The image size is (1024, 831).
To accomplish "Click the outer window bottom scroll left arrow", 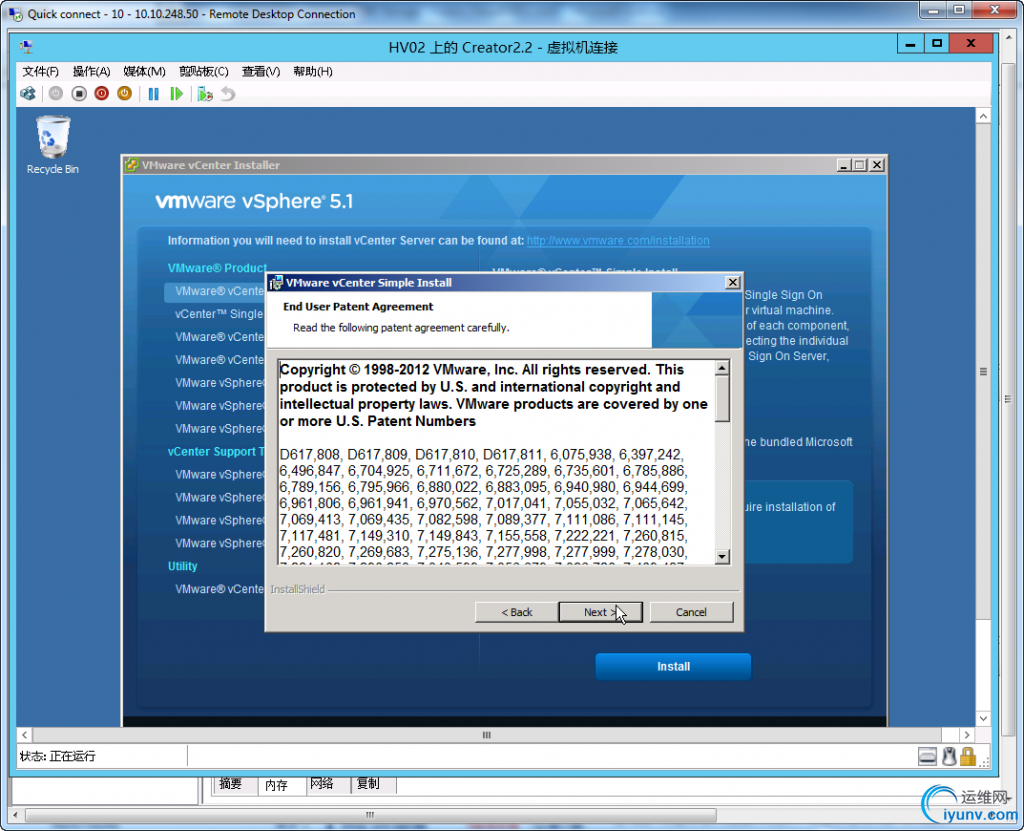I will pyautogui.click(x=15, y=815).
